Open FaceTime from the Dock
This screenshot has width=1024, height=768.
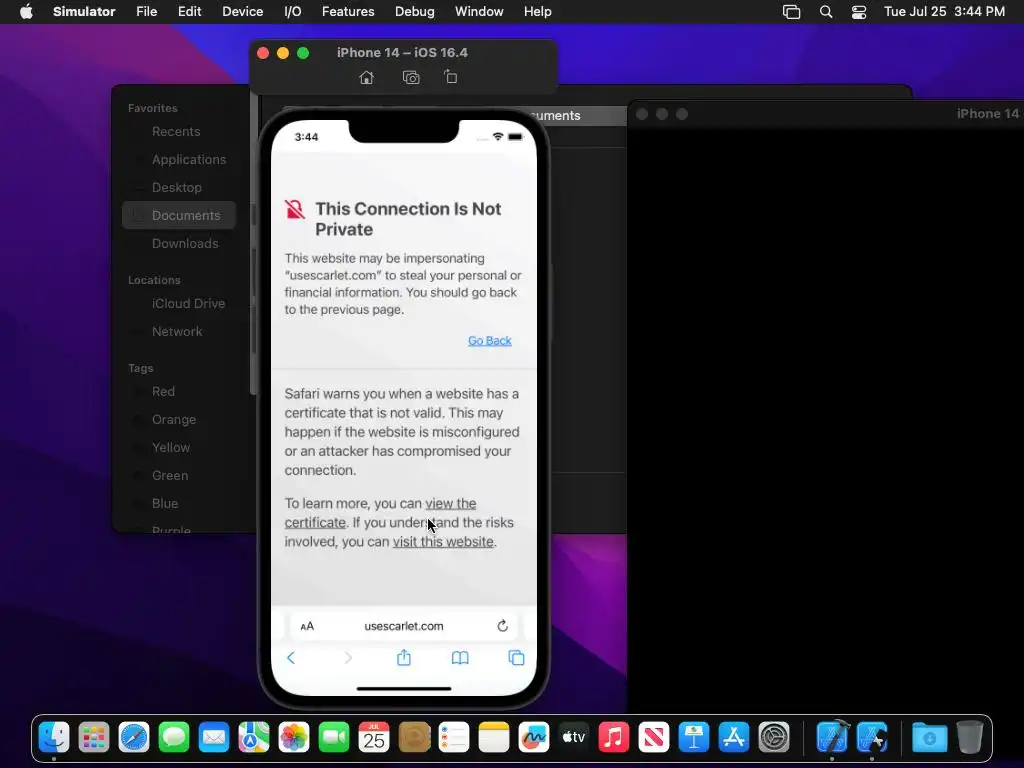[x=334, y=737]
